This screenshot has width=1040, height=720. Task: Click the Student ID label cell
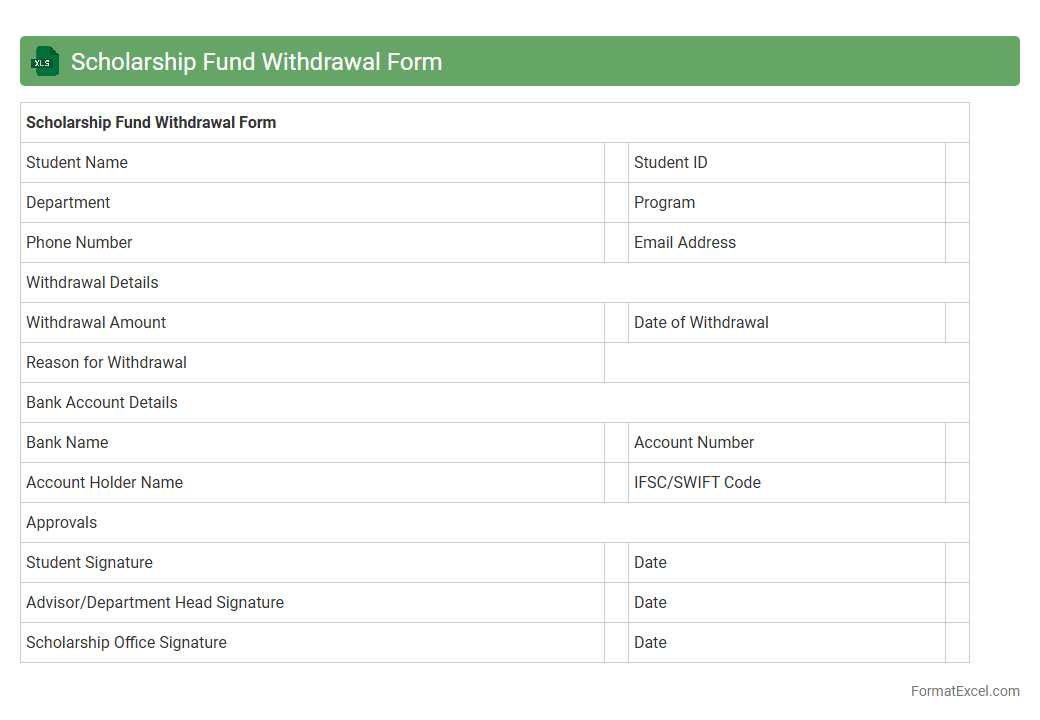(x=786, y=163)
